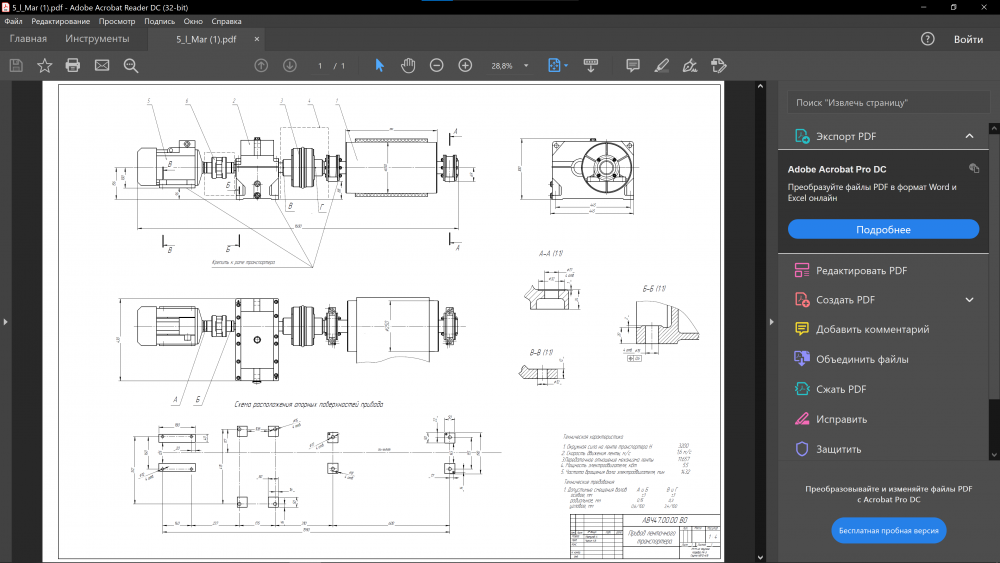
Task: Click the Подробнее button
Action: (x=883, y=229)
